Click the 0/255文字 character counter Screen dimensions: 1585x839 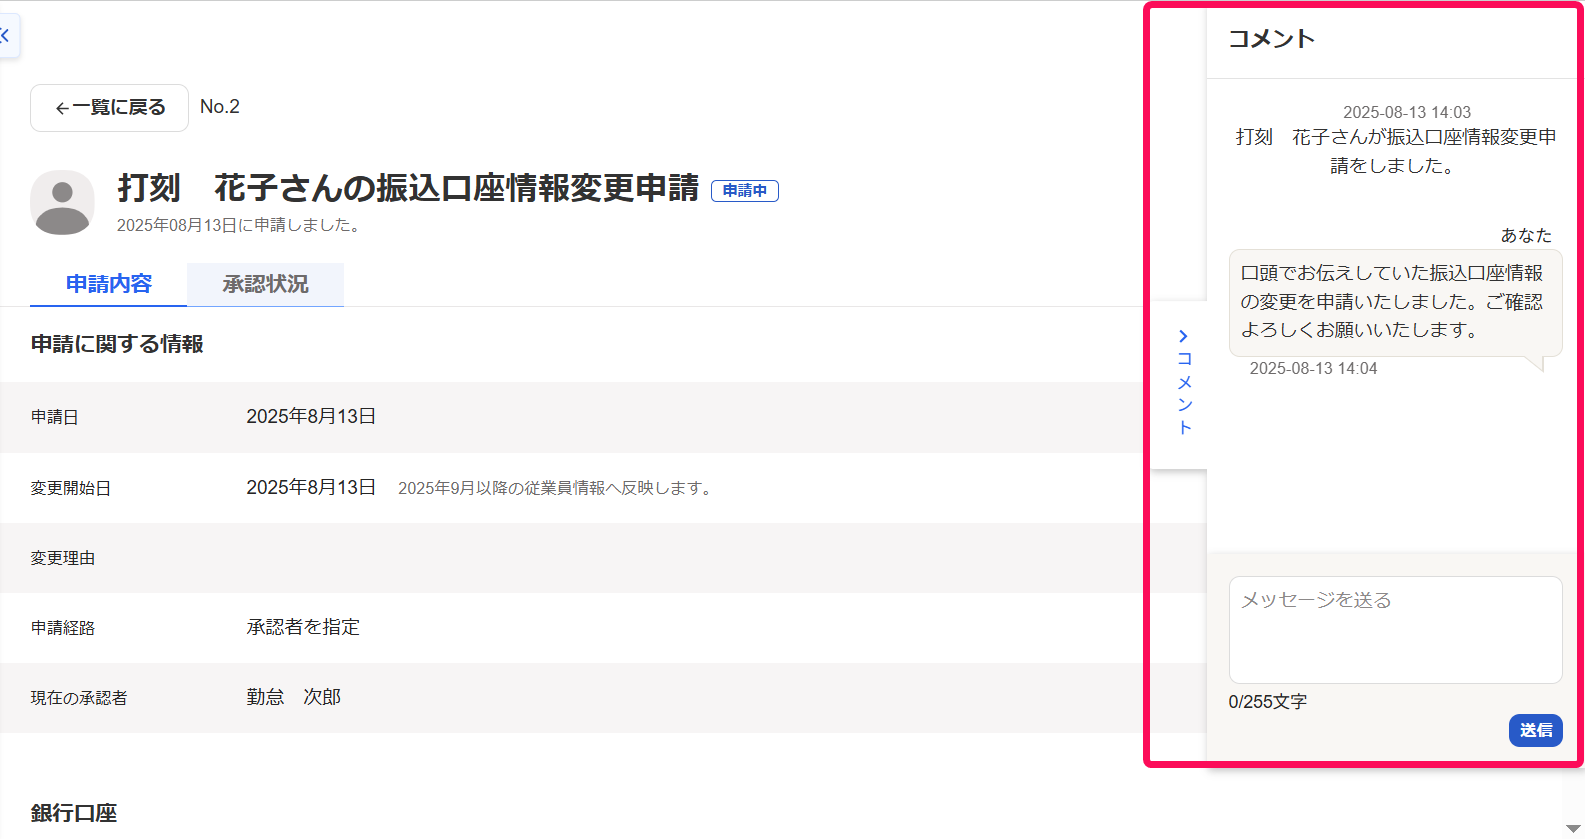point(1267,702)
